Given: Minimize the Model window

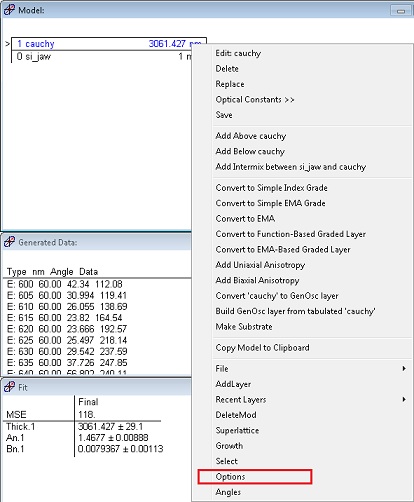Looking at the screenshot, I should [401, 10].
